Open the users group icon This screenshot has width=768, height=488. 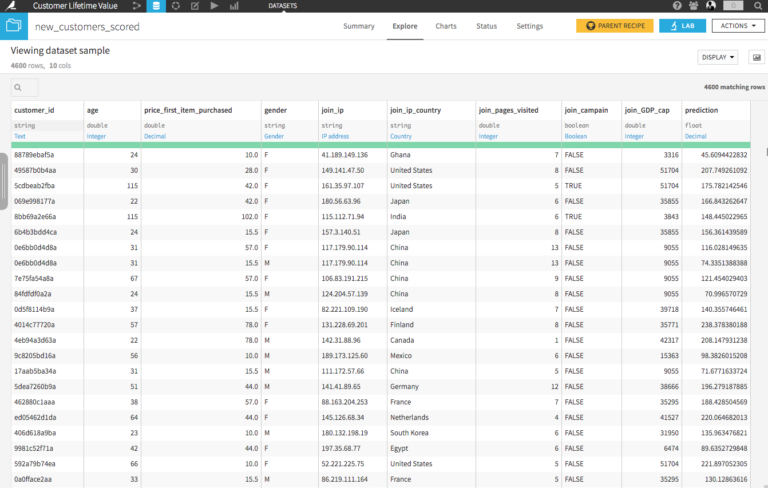[x=694, y=6]
